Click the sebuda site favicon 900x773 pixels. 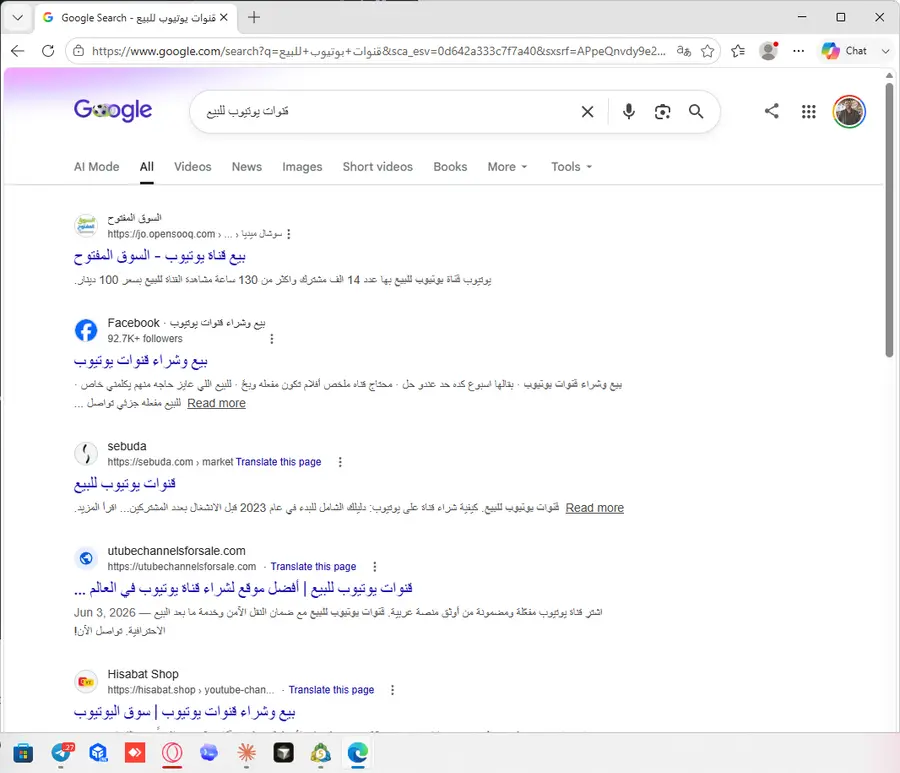point(86,454)
